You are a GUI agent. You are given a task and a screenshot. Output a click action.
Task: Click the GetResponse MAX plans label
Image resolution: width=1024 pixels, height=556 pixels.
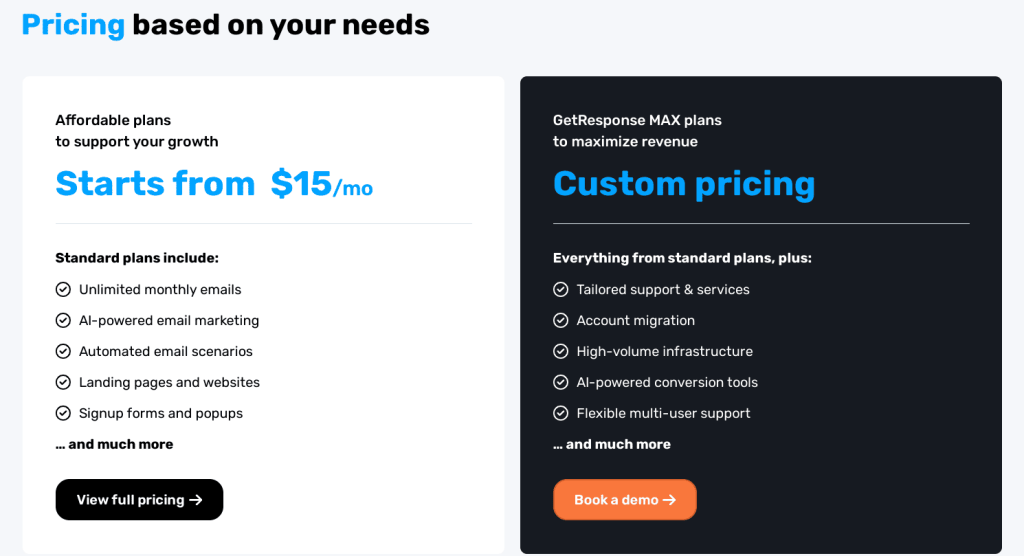[x=637, y=120]
